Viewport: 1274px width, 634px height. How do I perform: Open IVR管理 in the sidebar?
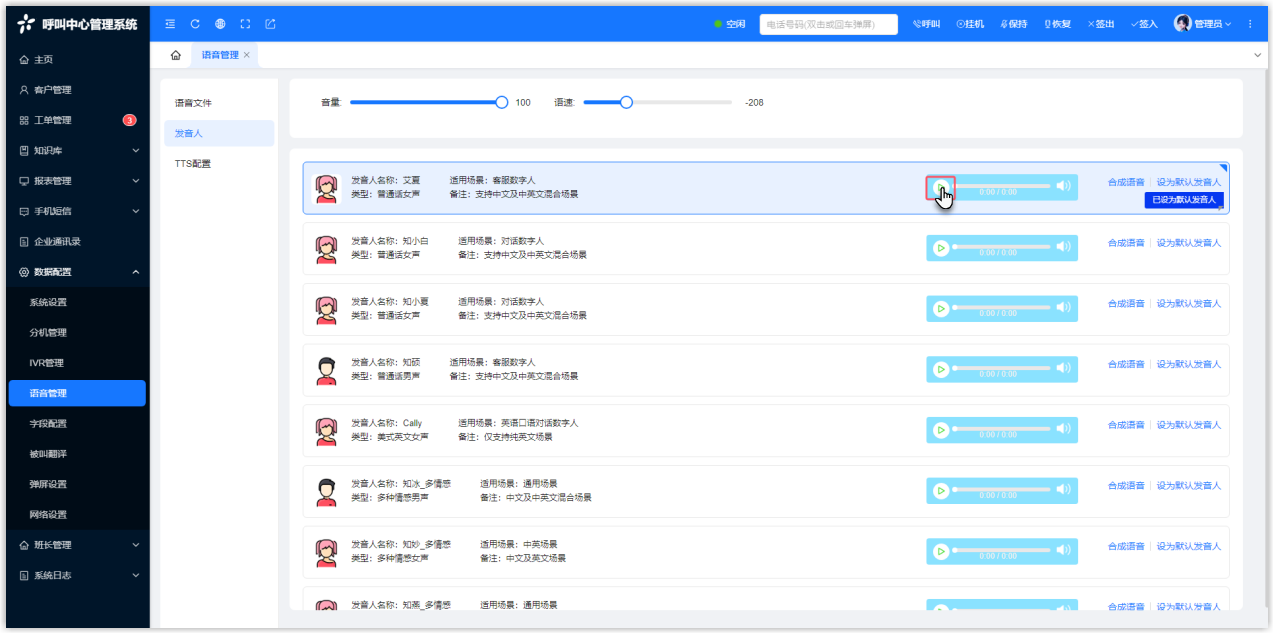click(x=47, y=363)
